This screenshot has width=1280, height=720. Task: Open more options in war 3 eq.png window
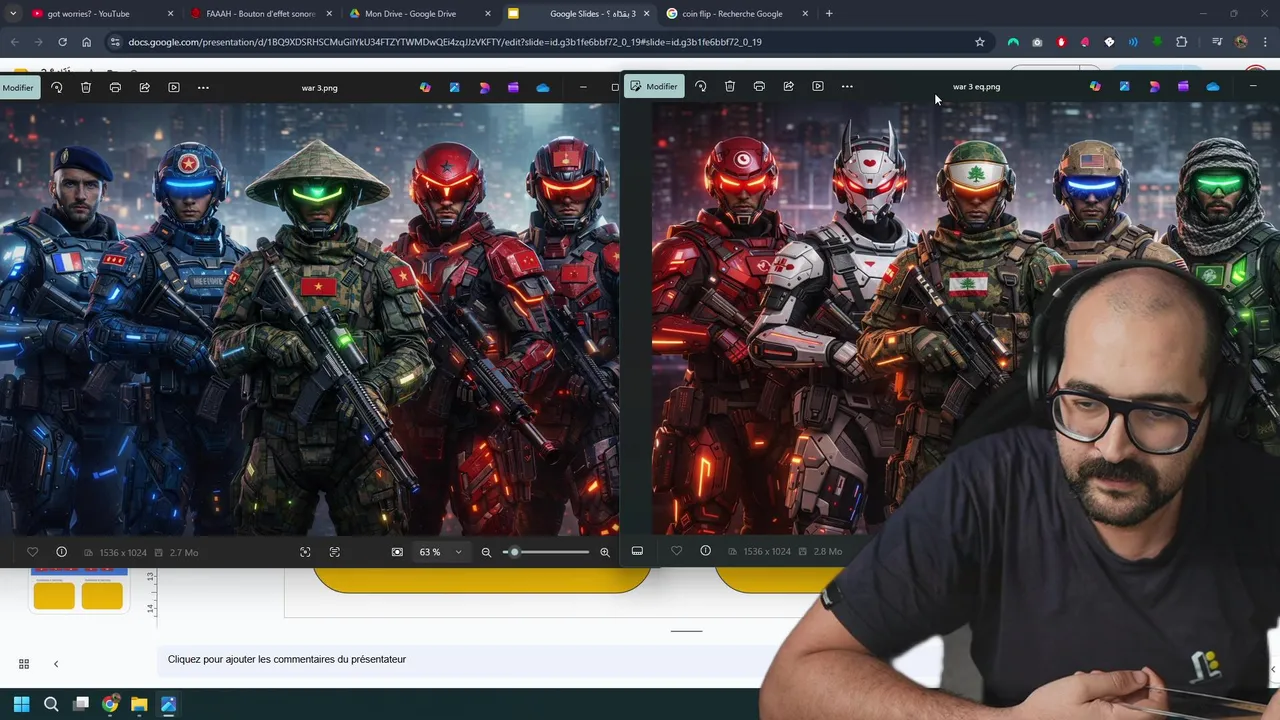(x=847, y=86)
